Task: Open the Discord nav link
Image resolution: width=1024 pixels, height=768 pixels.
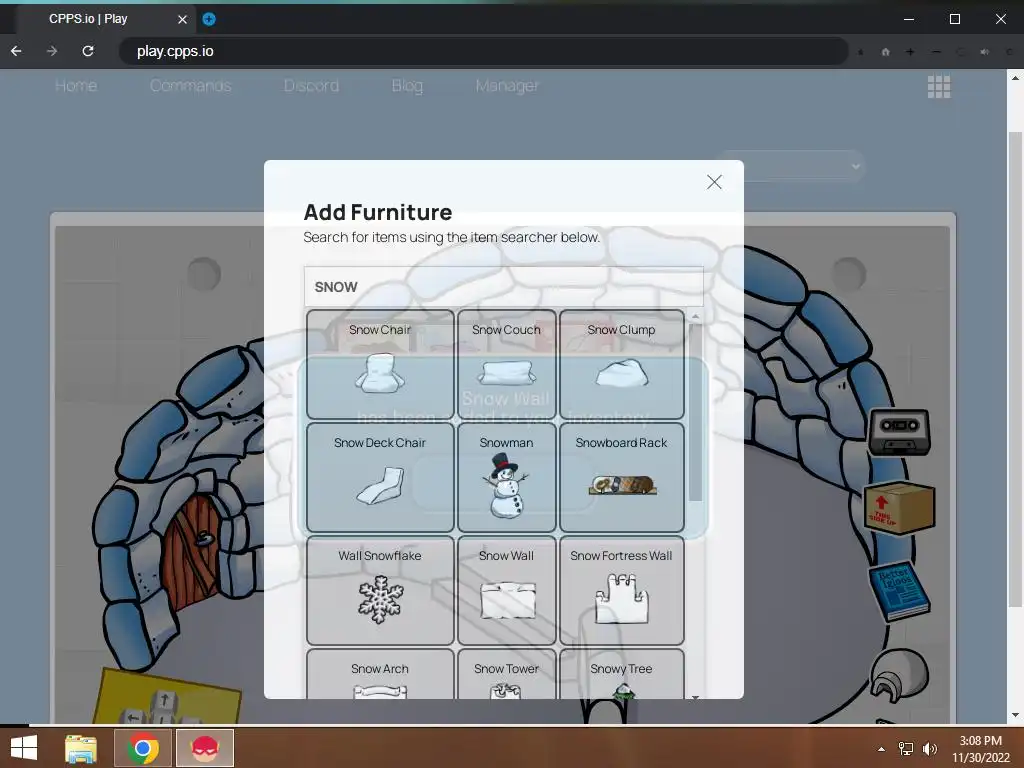Action: click(311, 86)
